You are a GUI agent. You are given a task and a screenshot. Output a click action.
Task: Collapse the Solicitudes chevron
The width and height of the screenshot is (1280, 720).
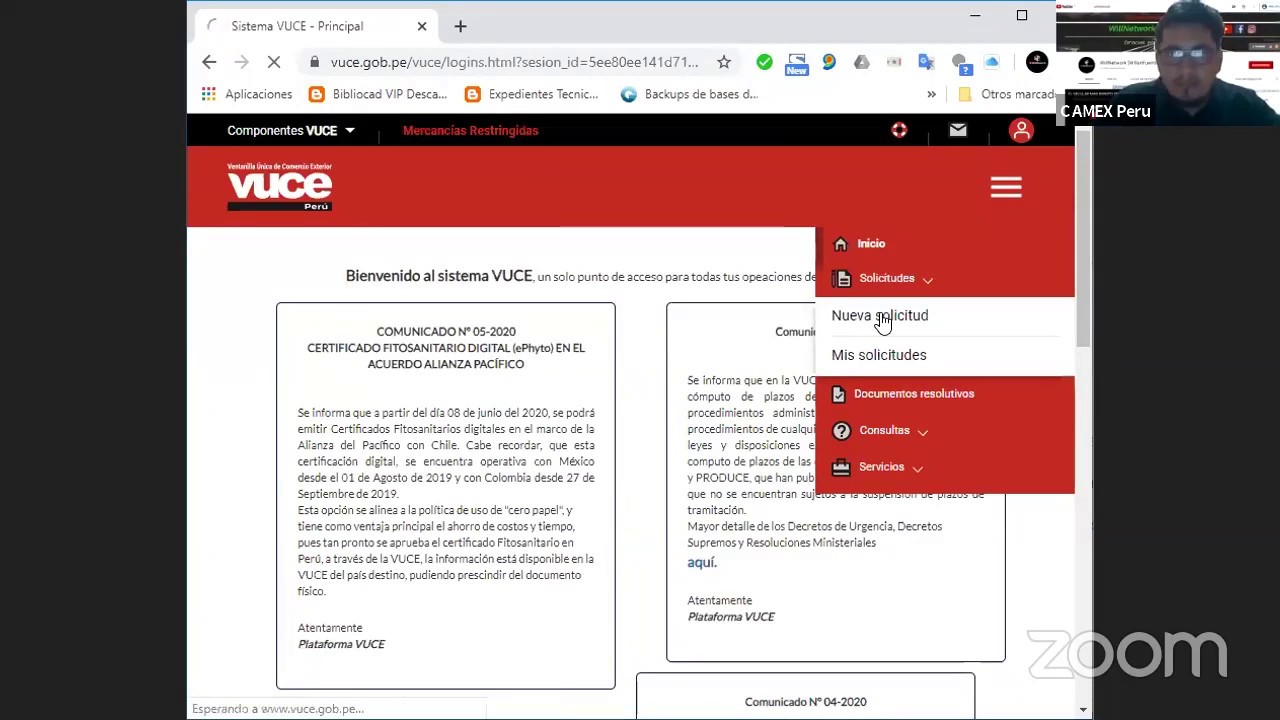click(x=927, y=279)
